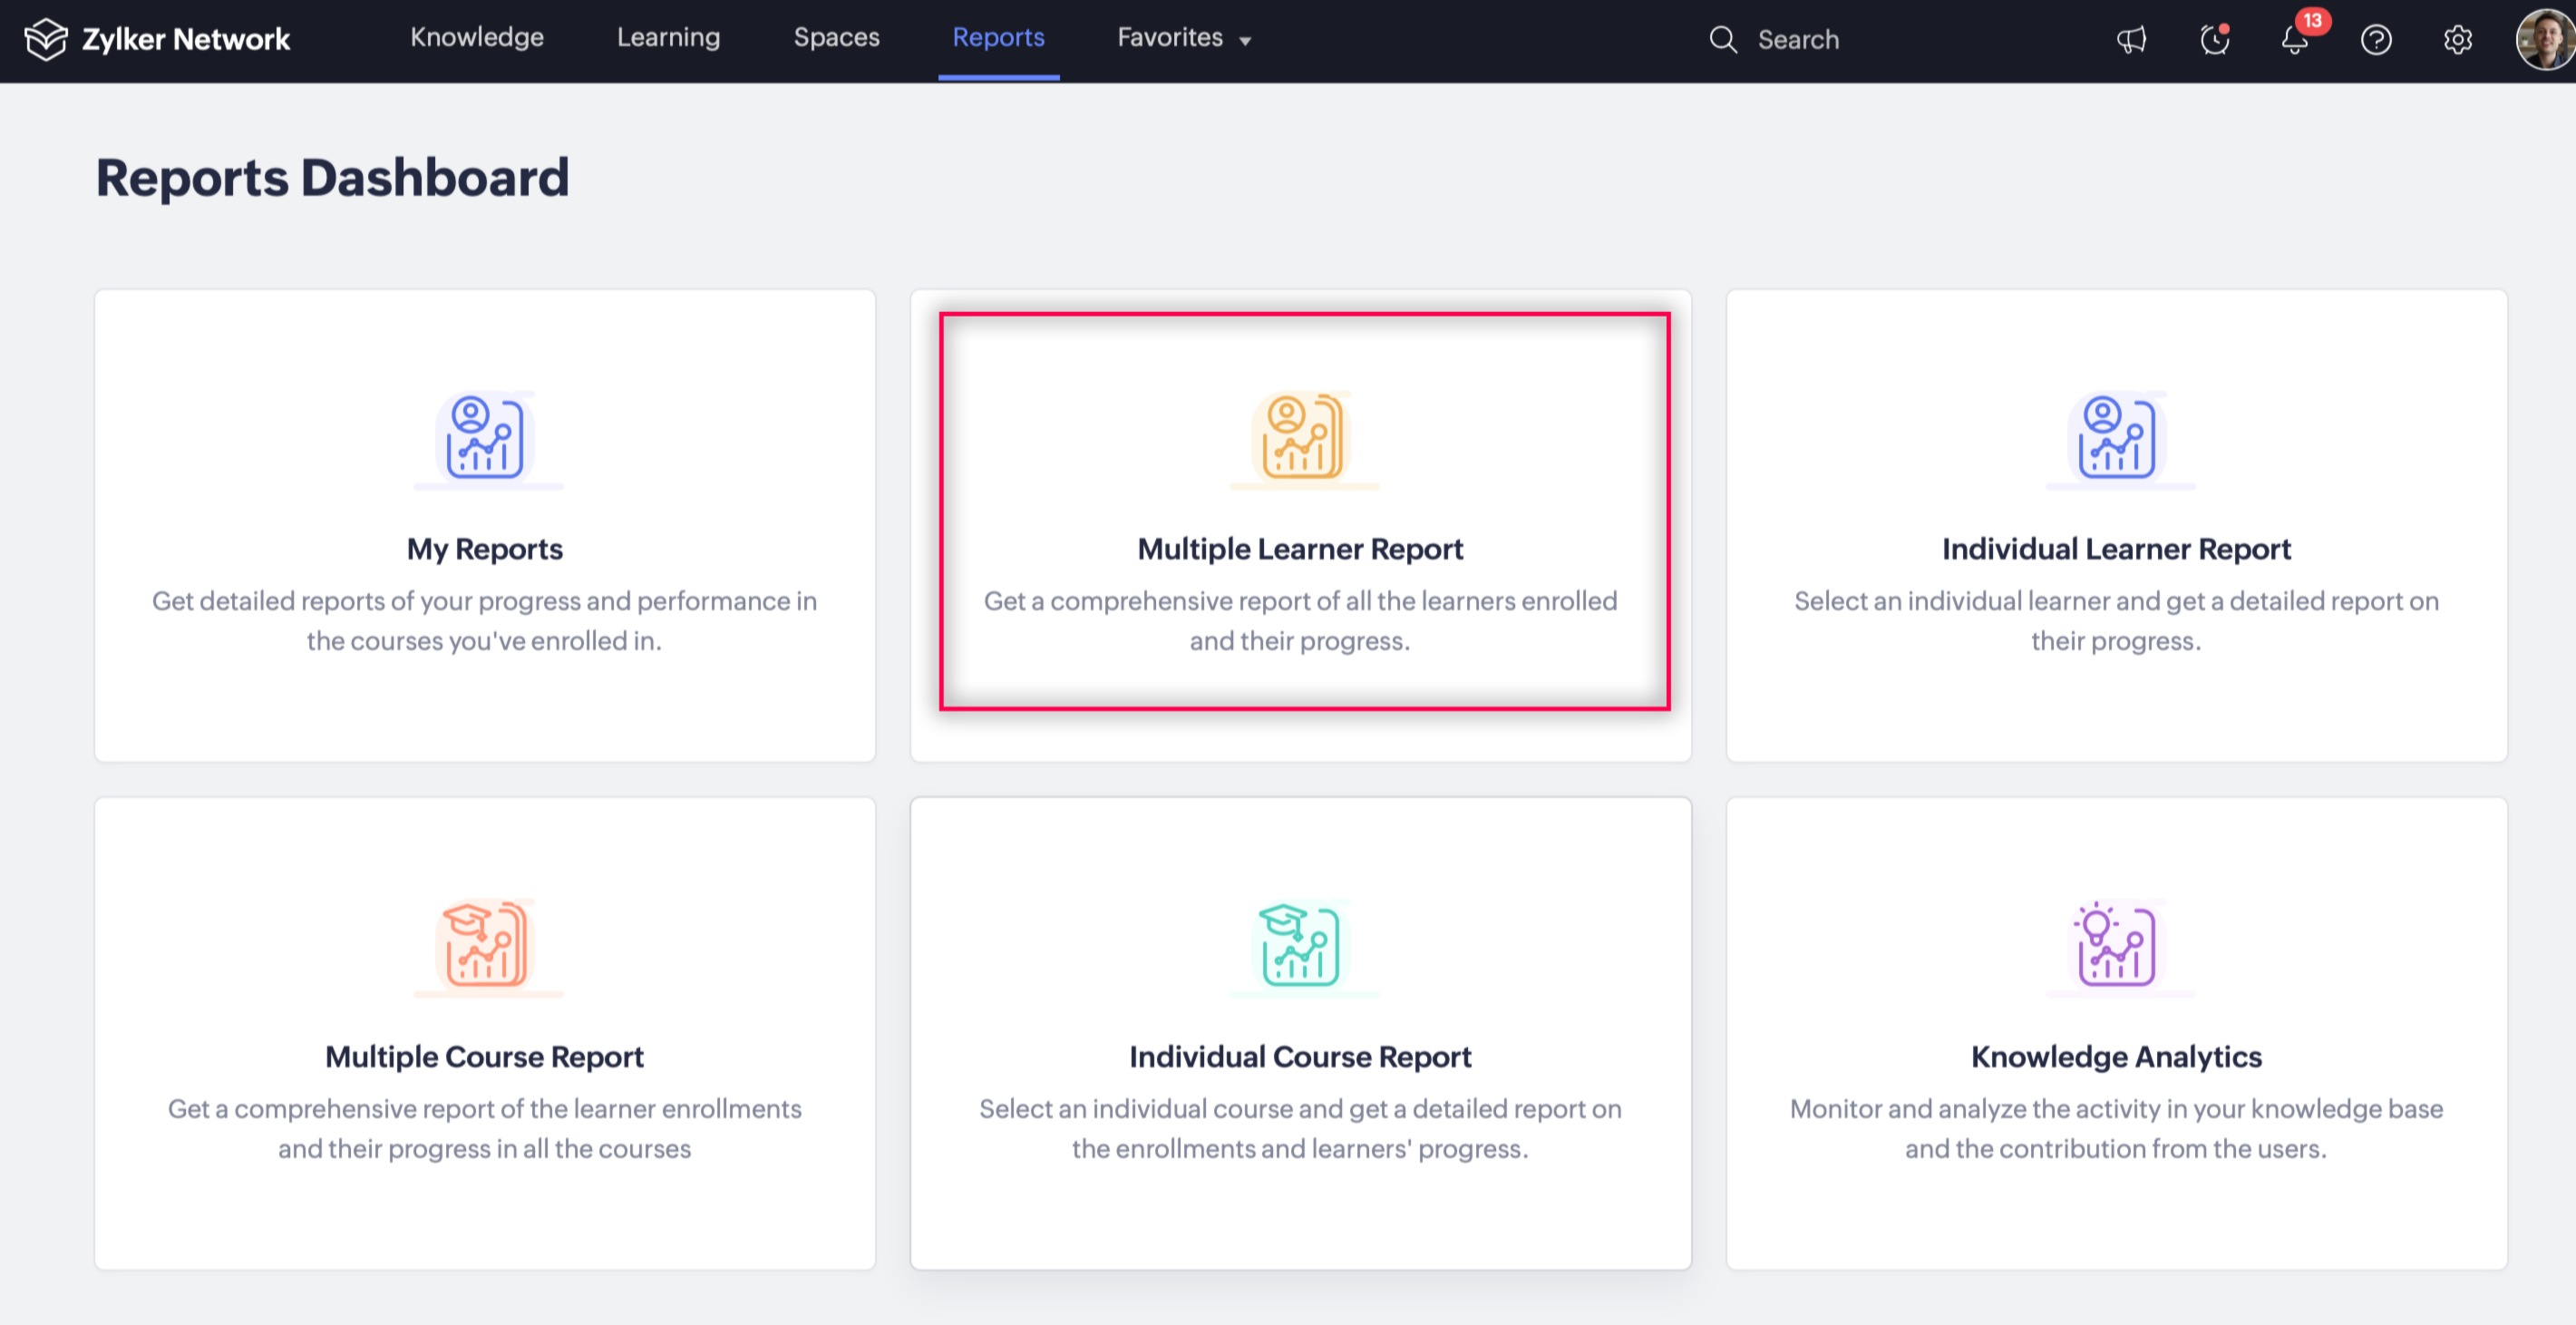Open the recent activity clock icon
2576x1325 pixels.
tap(2214, 40)
